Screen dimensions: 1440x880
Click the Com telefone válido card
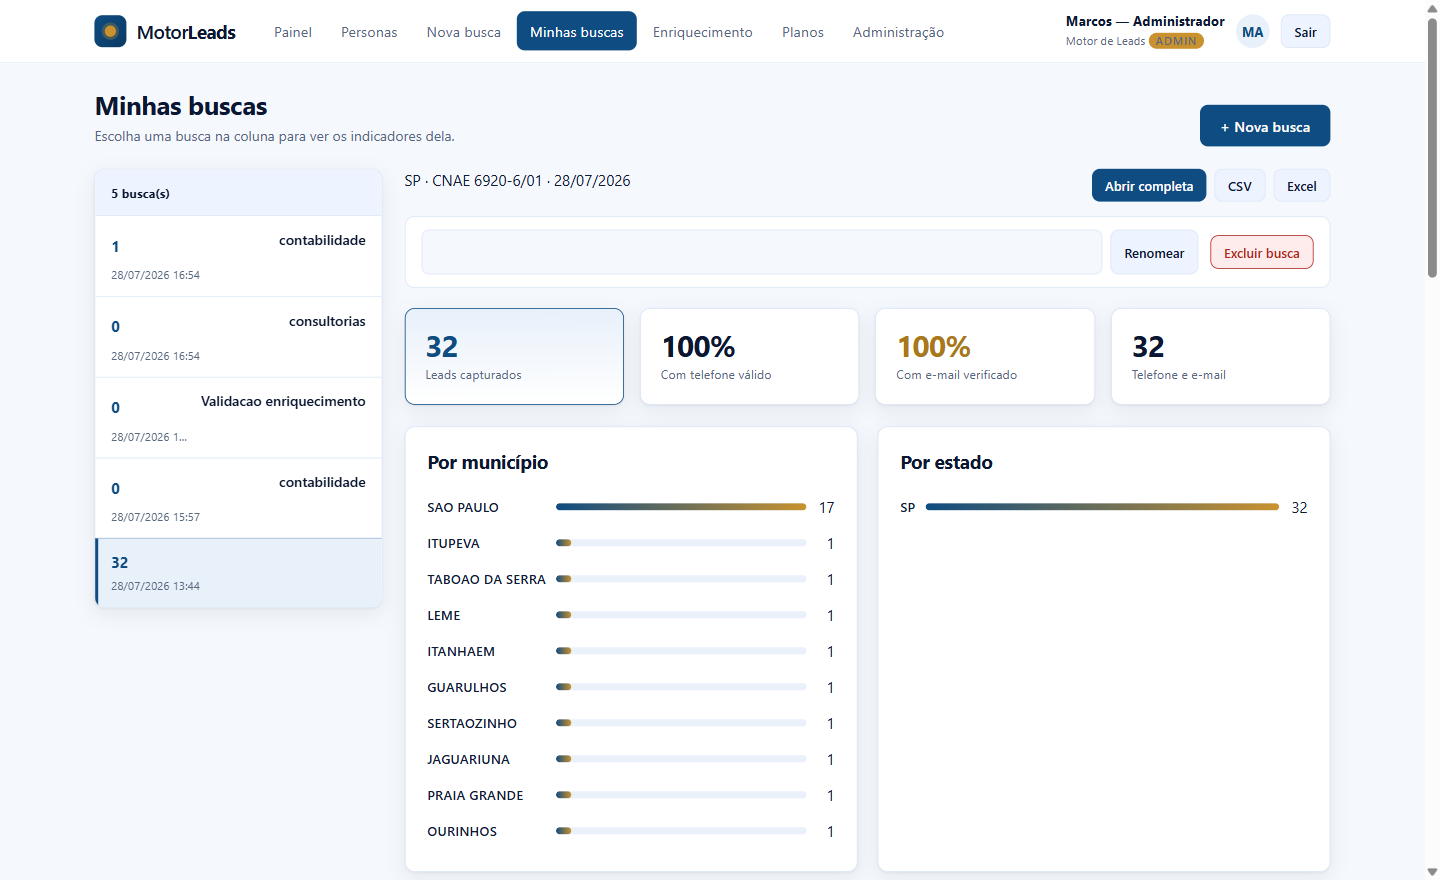(749, 356)
